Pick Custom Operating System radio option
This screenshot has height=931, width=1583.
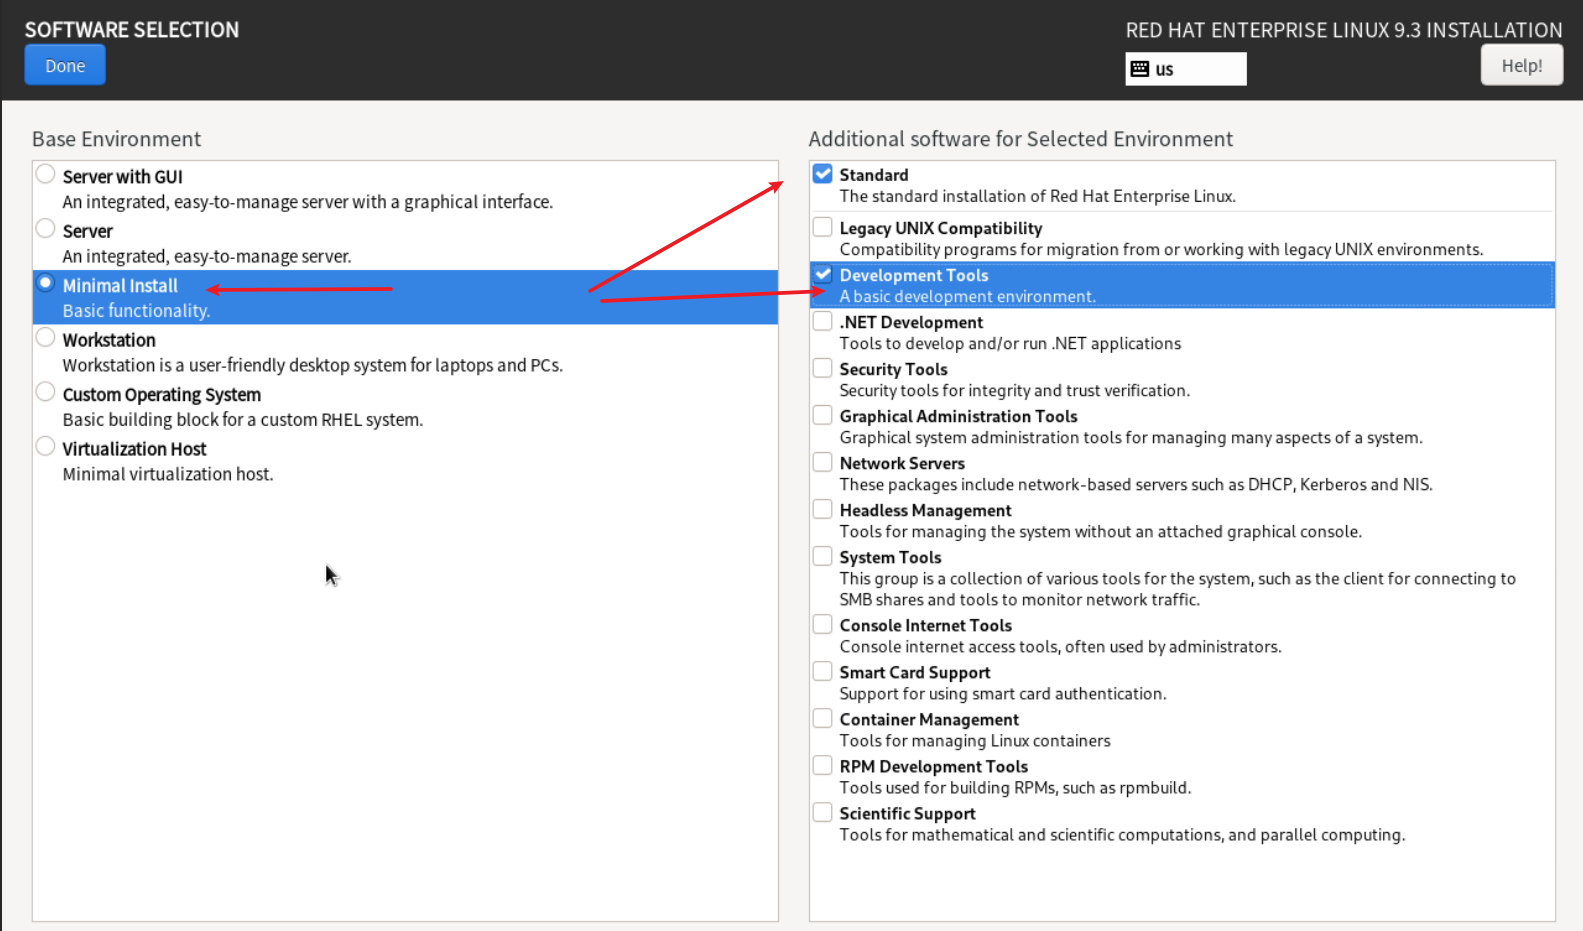46,392
